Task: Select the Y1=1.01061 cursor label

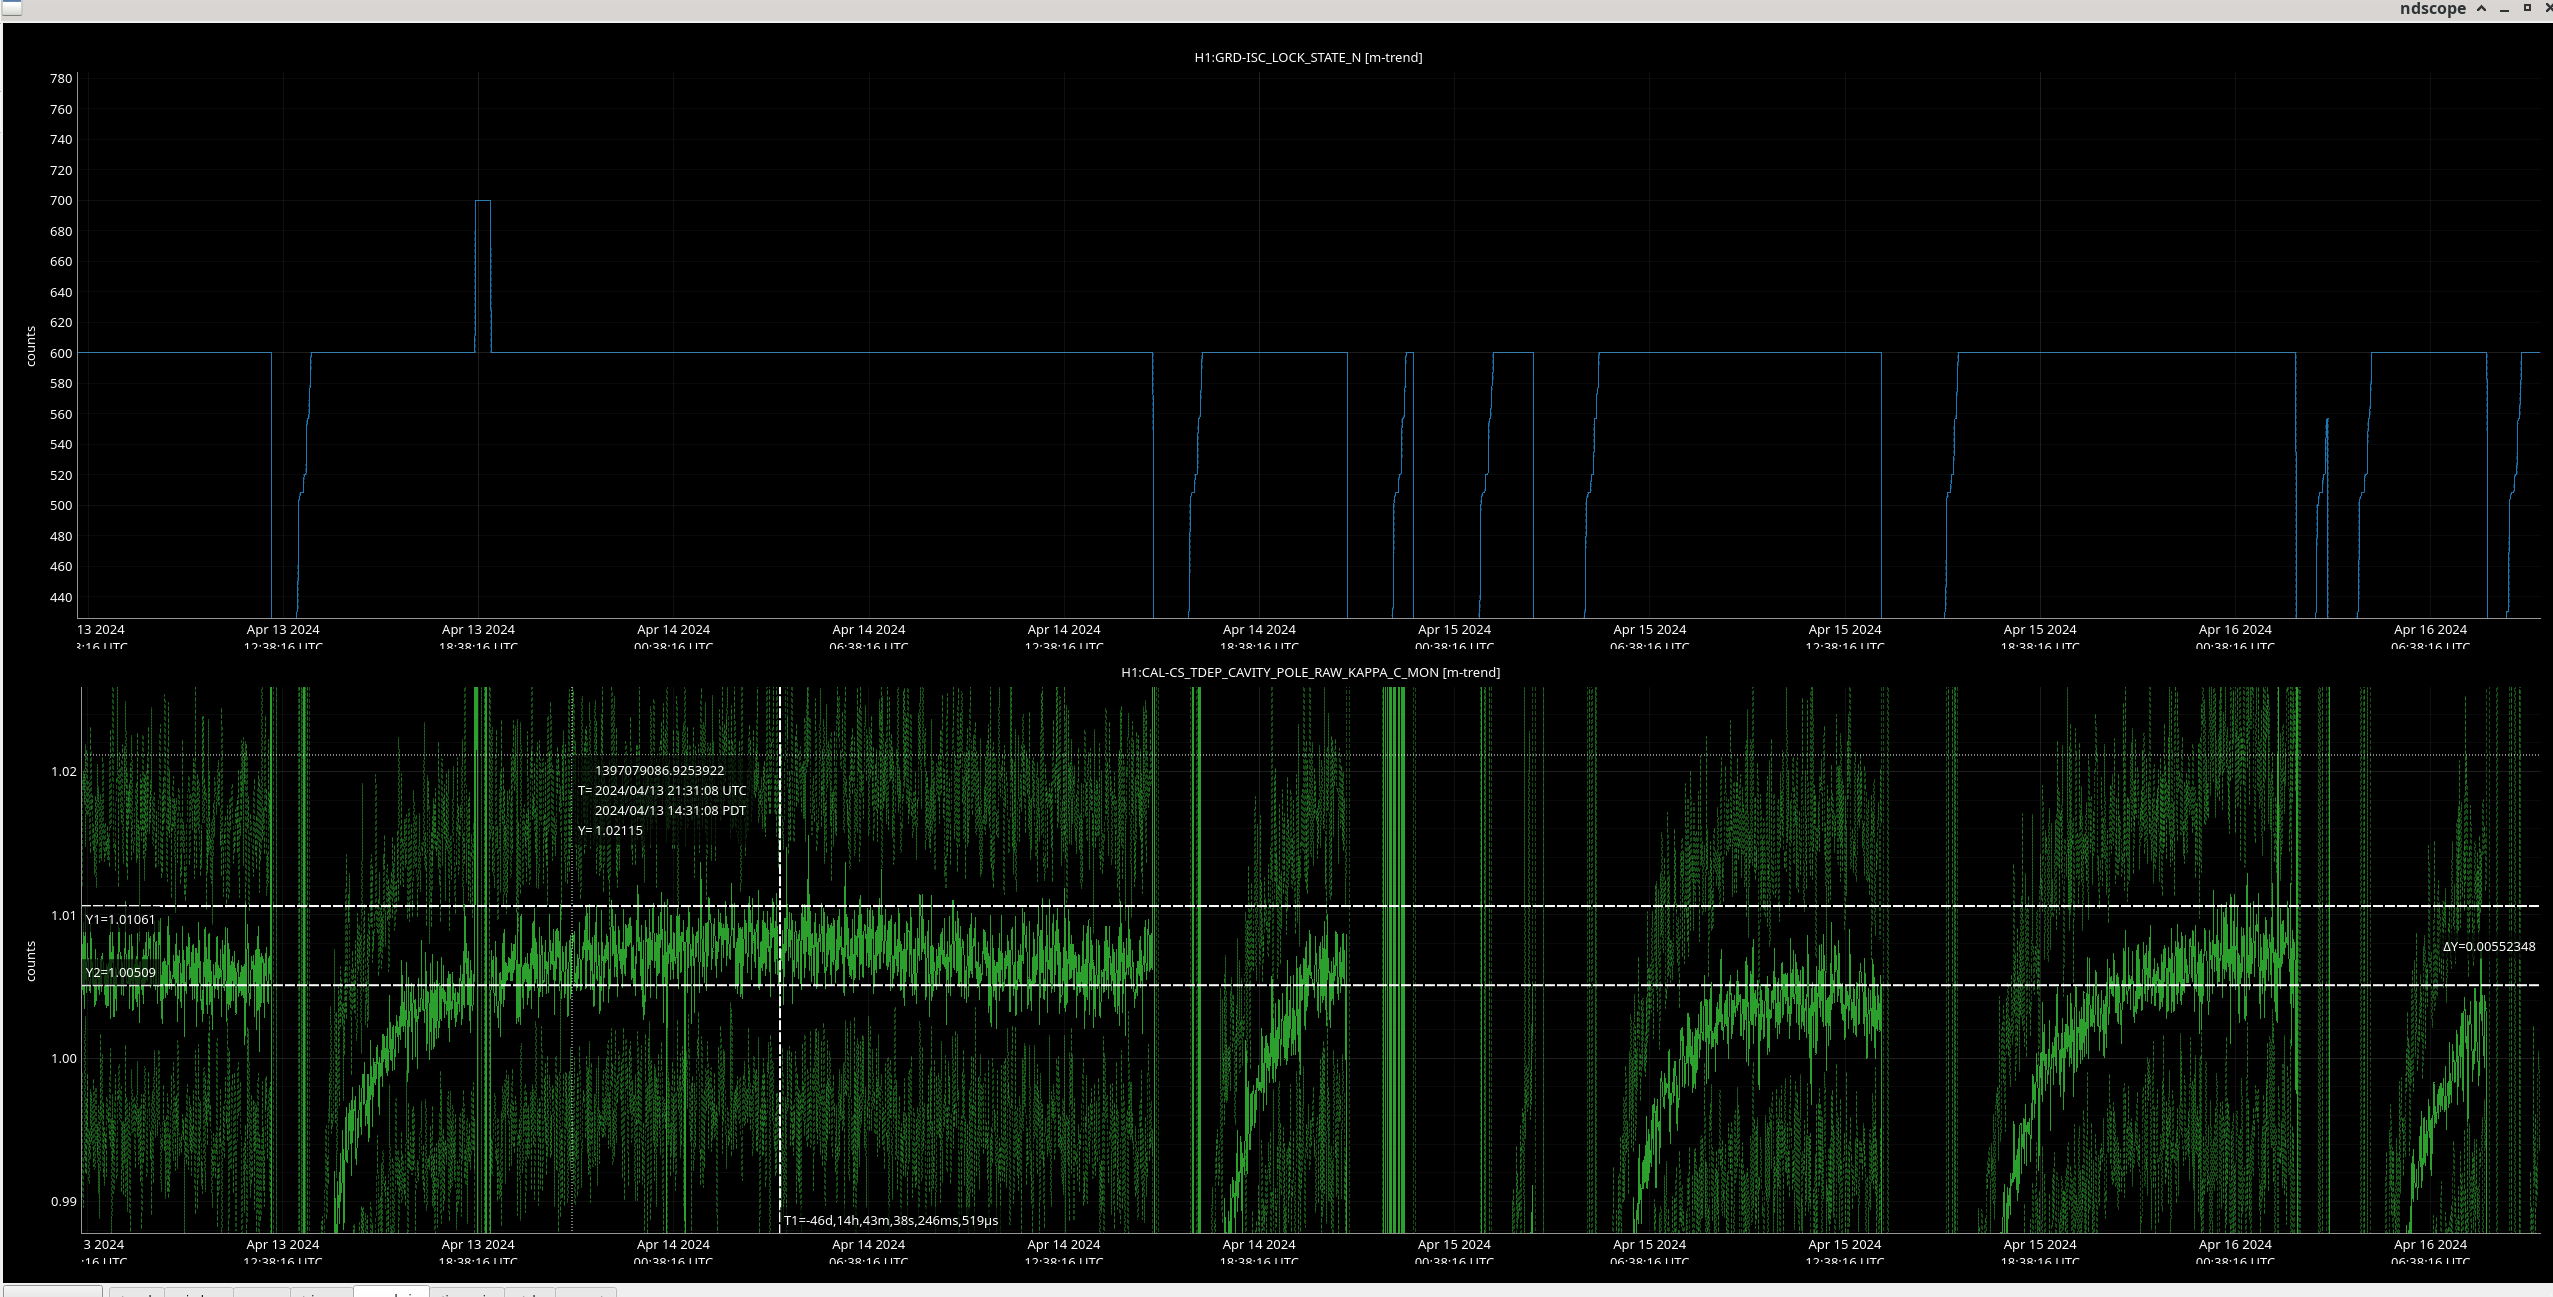Action: pyautogui.click(x=120, y=919)
